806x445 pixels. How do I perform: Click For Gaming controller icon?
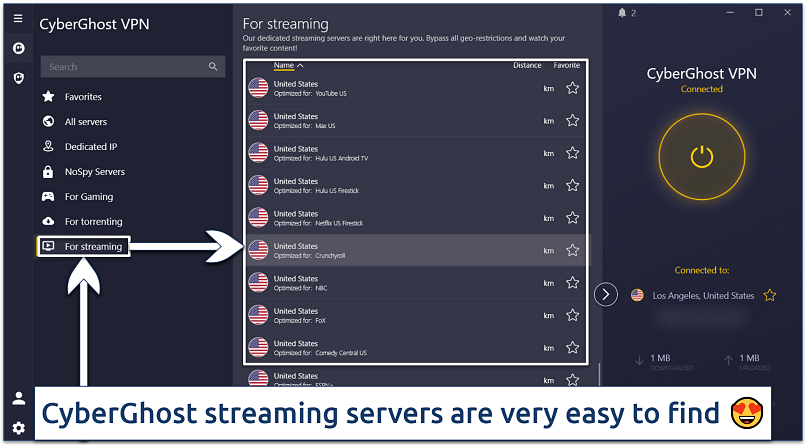48,196
